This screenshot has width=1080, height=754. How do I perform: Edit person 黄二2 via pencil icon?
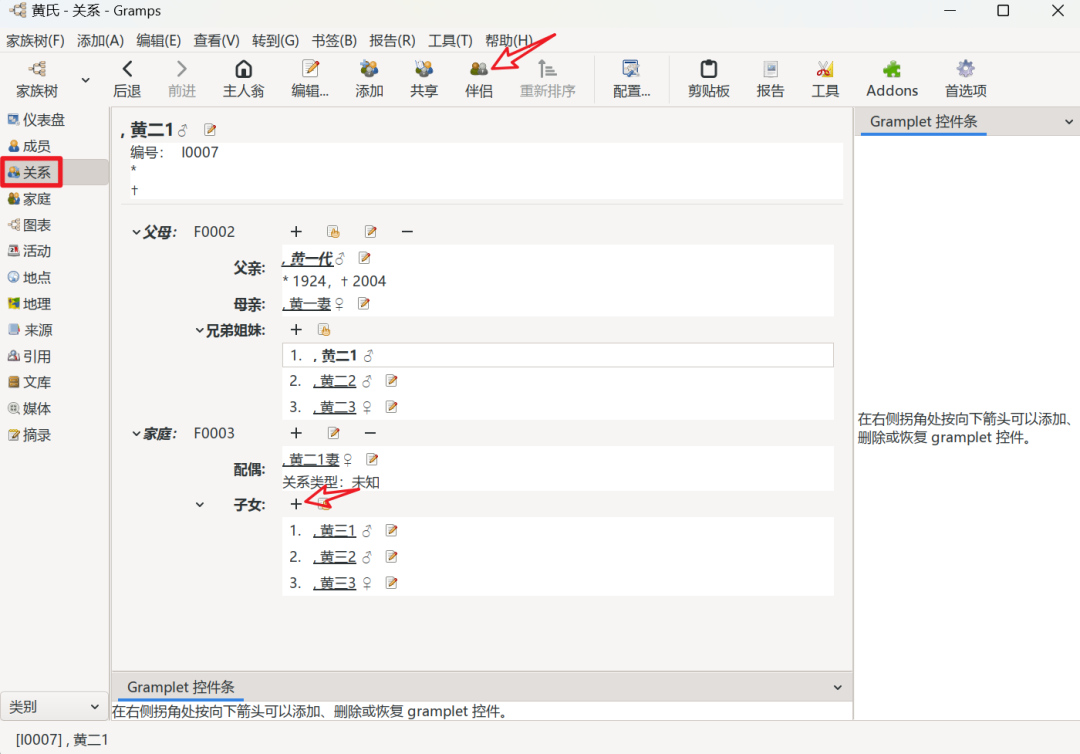tap(392, 381)
